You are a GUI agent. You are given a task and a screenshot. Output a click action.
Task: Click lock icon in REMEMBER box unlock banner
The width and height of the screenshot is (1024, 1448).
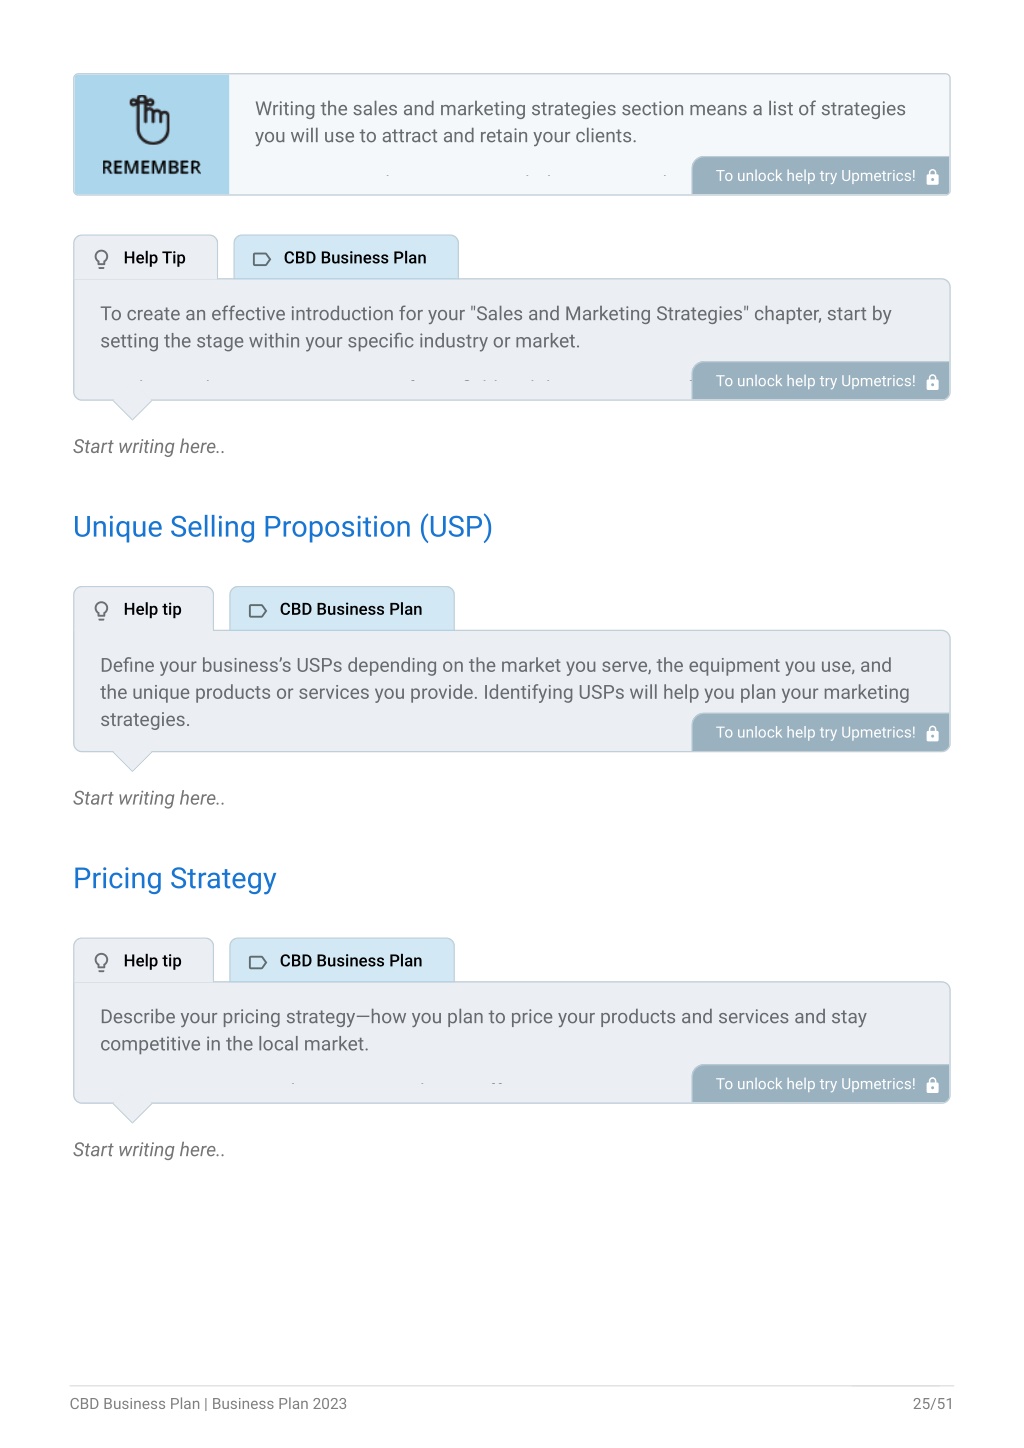tap(932, 177)
